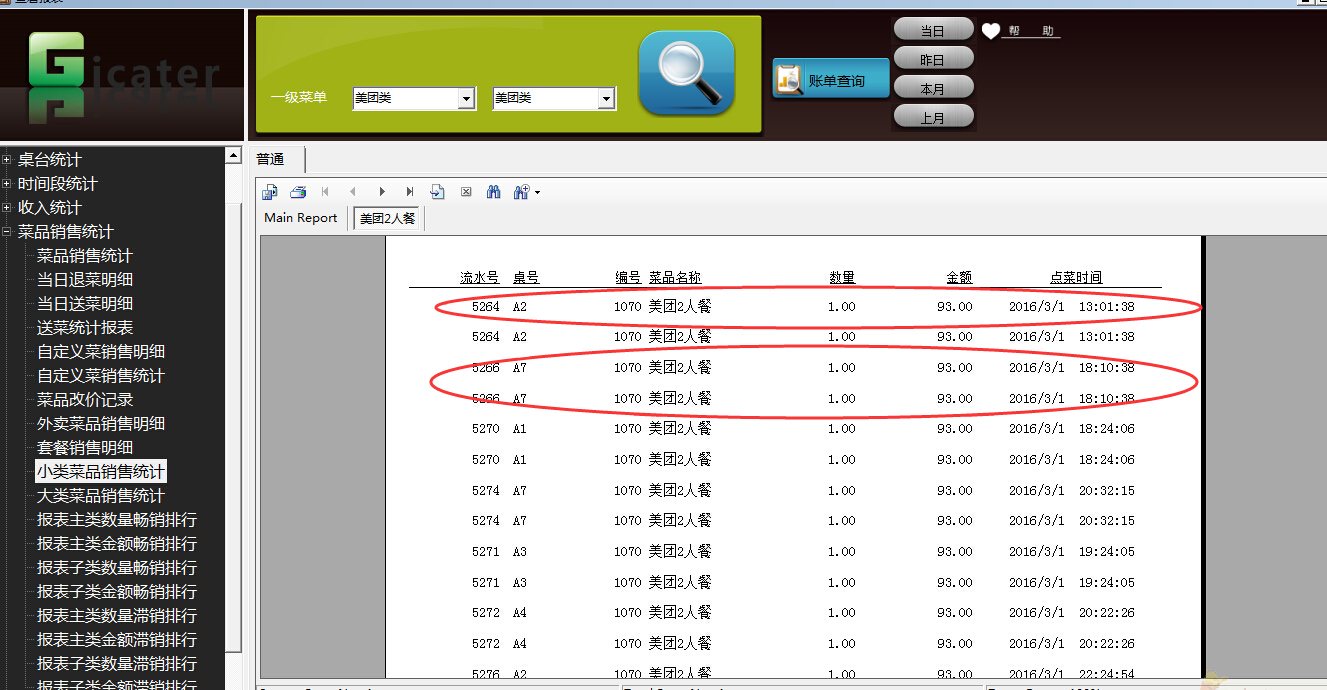
Task: Open 送菜统计报表 in the tree
Action: [85, 328]
